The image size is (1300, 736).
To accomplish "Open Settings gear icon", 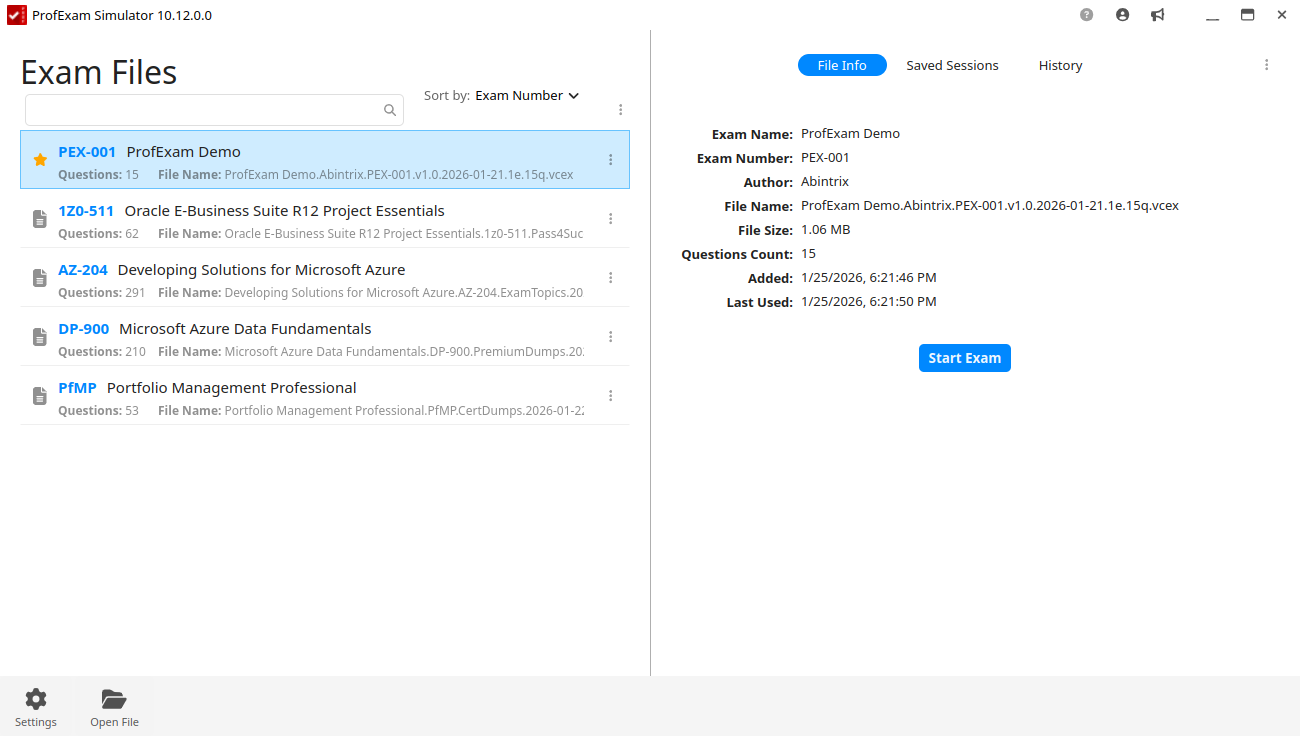I will 36,699.
